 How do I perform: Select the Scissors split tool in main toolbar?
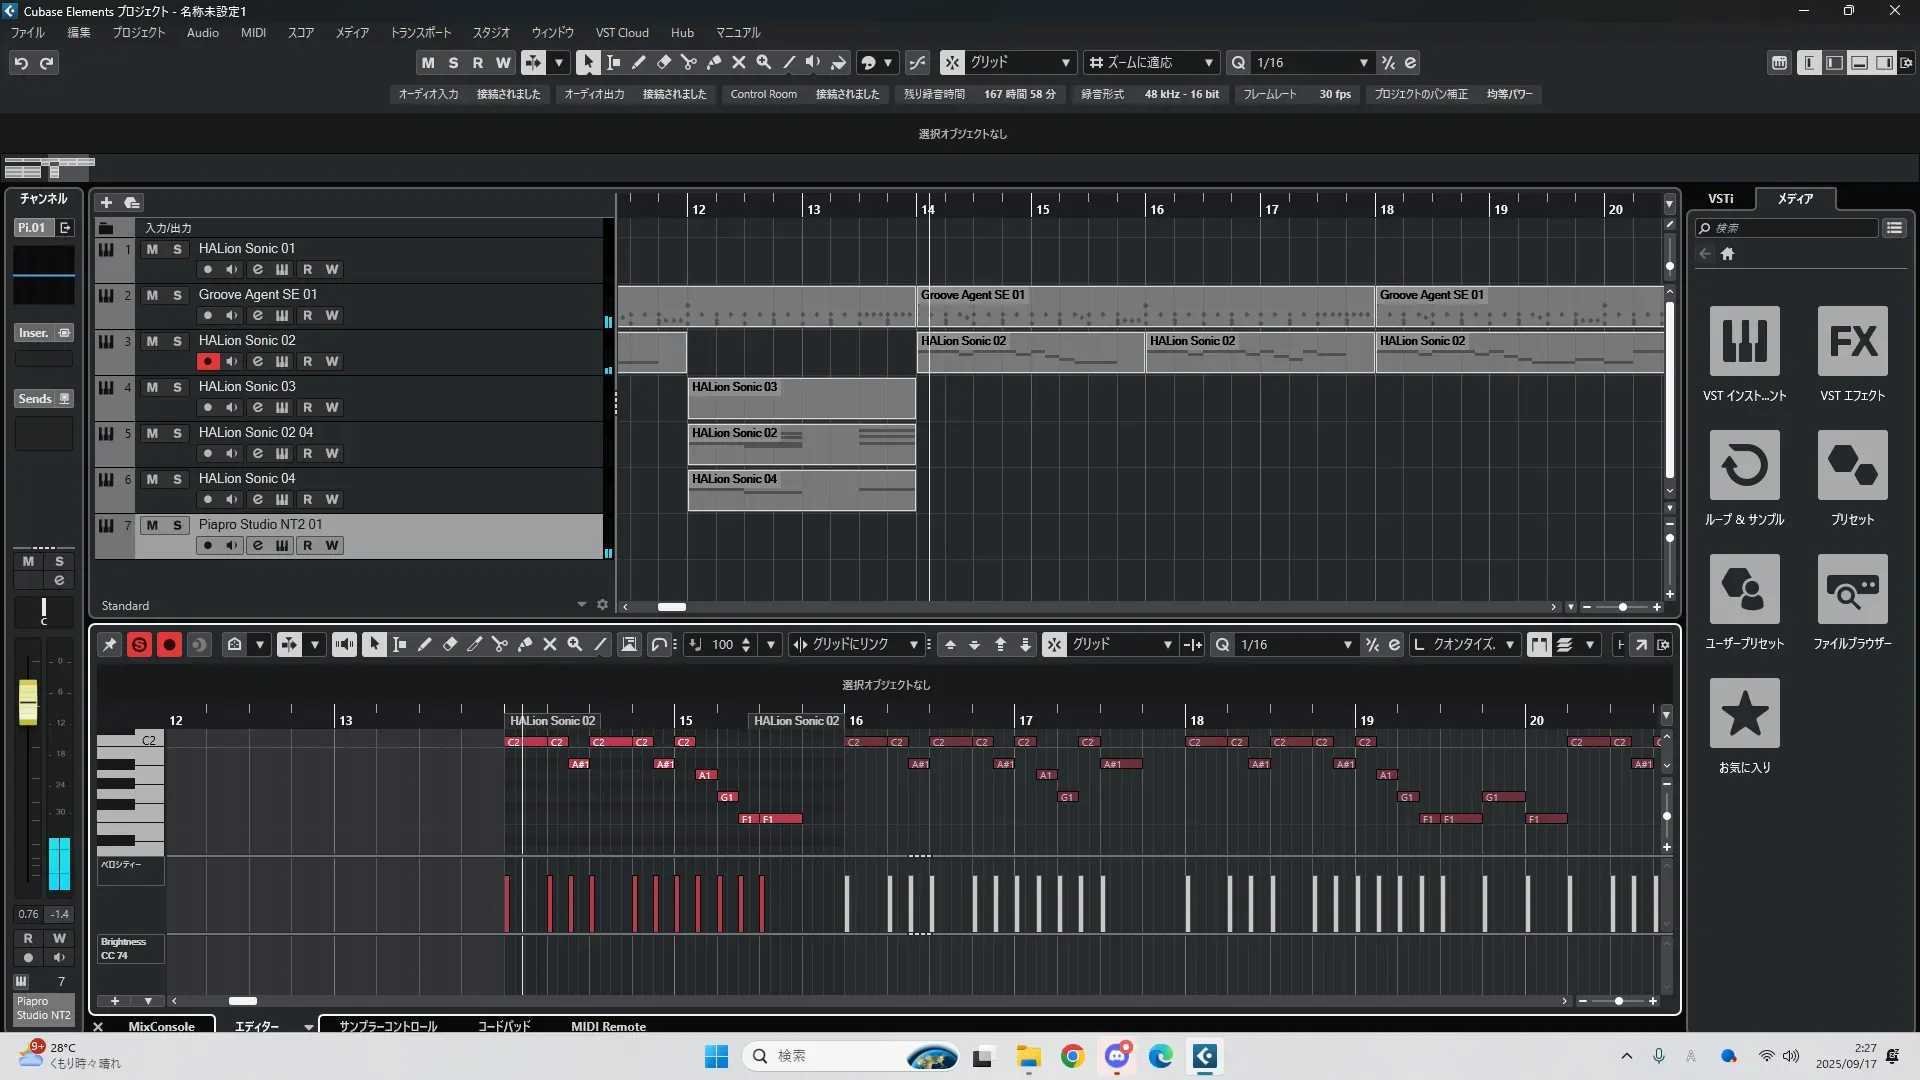coord(688,63)
